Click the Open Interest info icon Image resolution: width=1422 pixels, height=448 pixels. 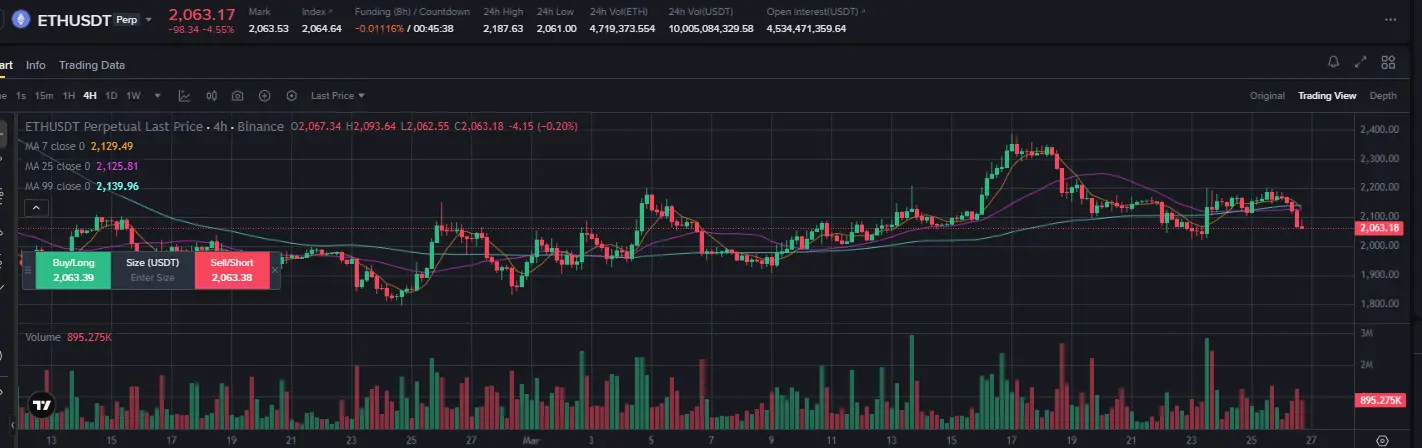[865, 10]
